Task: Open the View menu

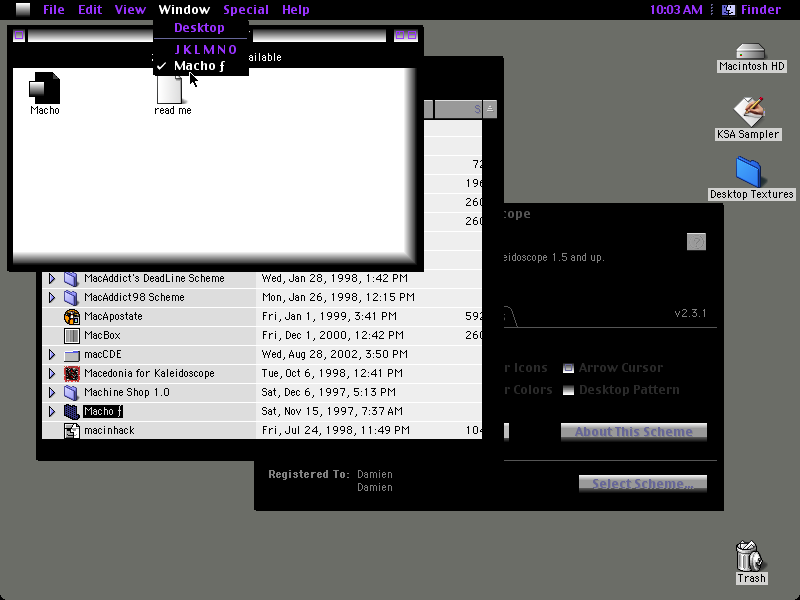Action: pyautogui.click(x=130, y=10)
